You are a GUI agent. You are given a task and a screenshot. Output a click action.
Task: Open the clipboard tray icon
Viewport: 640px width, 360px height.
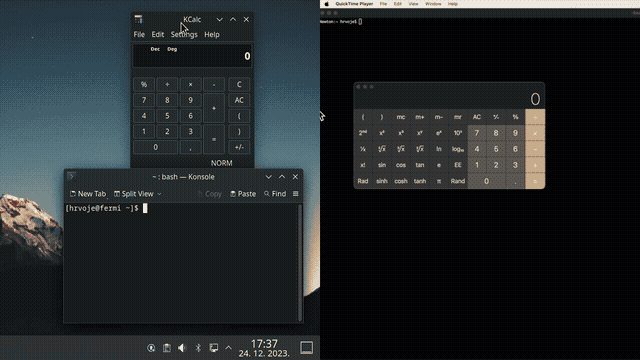(167, 348)
